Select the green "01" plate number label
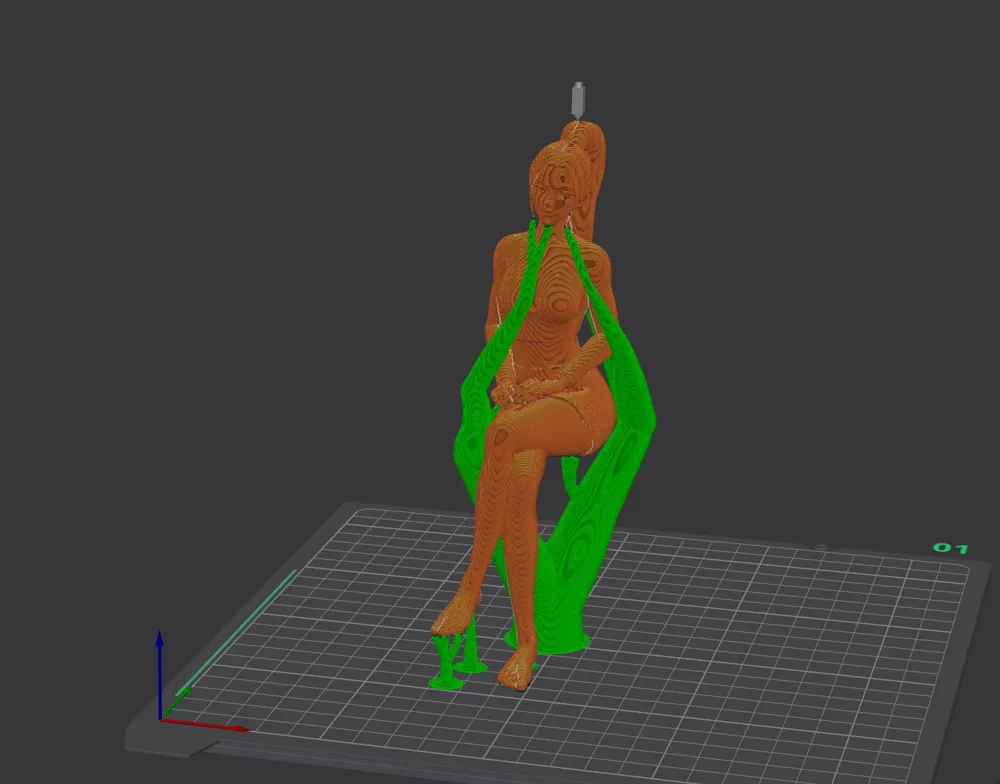 pyautogui.click(x=950, y=548)
